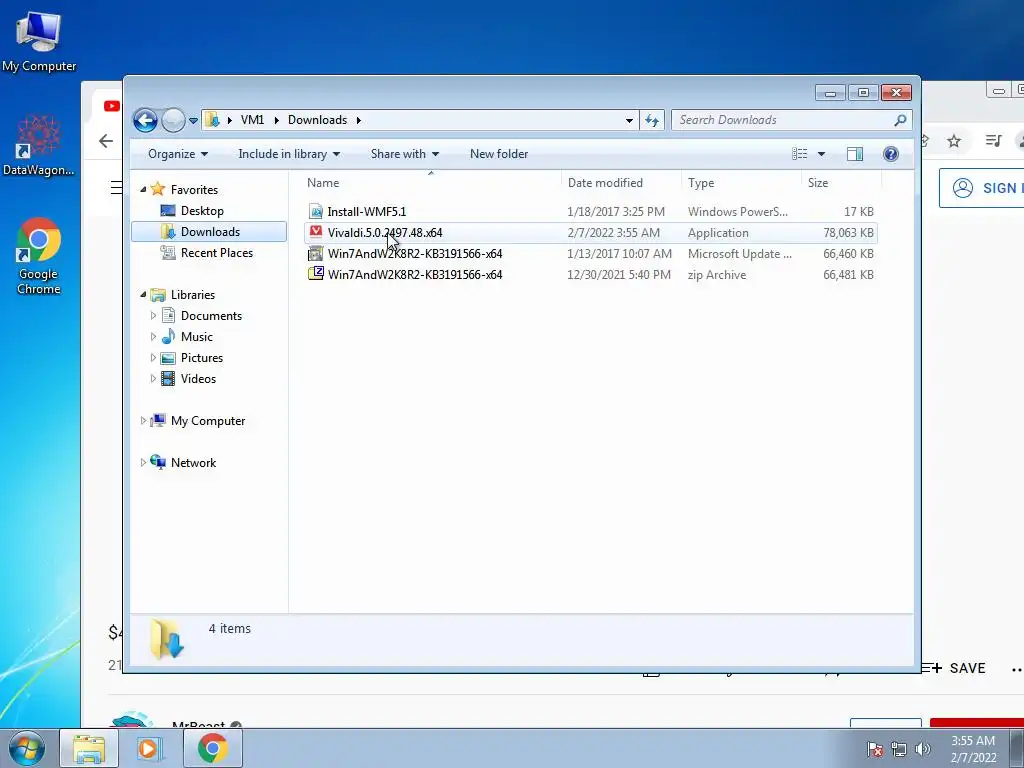Click the Favorites star icon
Viewport: 1024px width, 768px height.
(x=157, y=189)
